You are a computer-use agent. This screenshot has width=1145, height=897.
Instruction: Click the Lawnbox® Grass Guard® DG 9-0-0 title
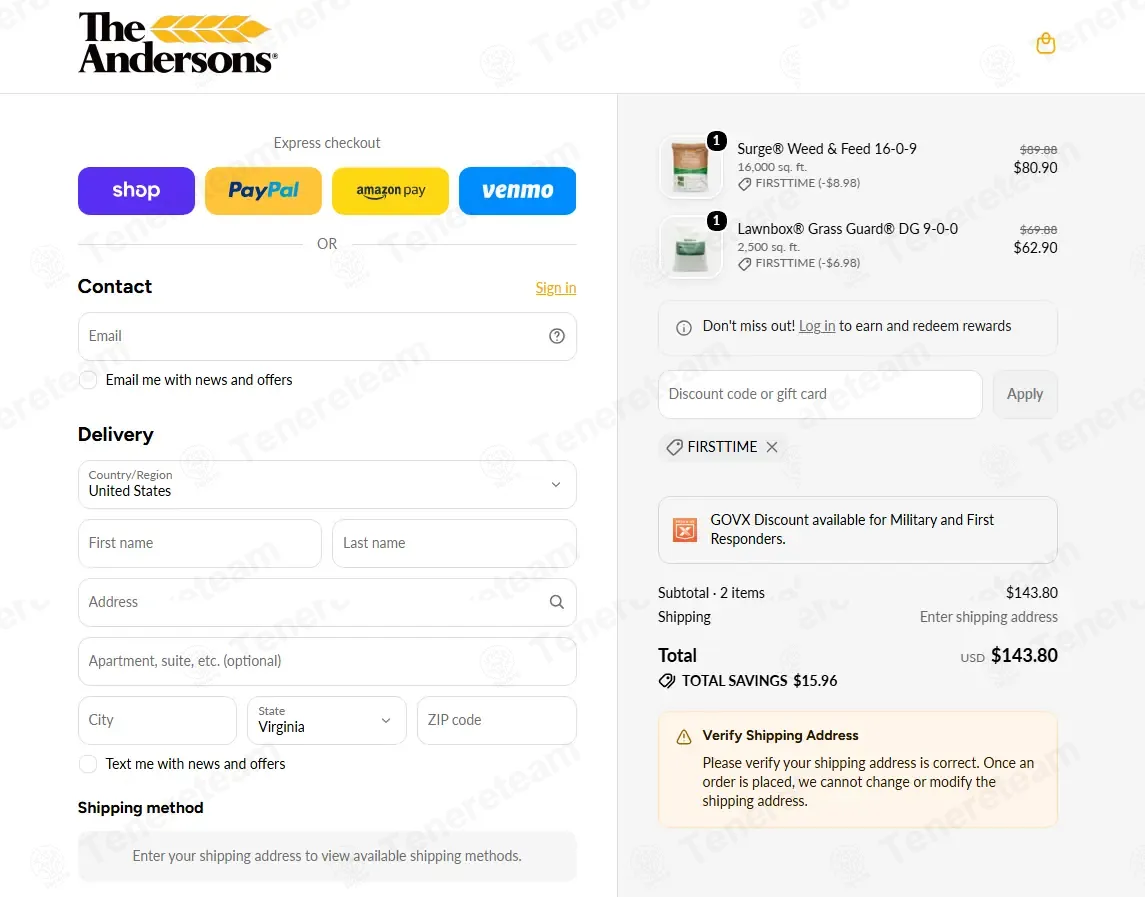coord(848,229)
